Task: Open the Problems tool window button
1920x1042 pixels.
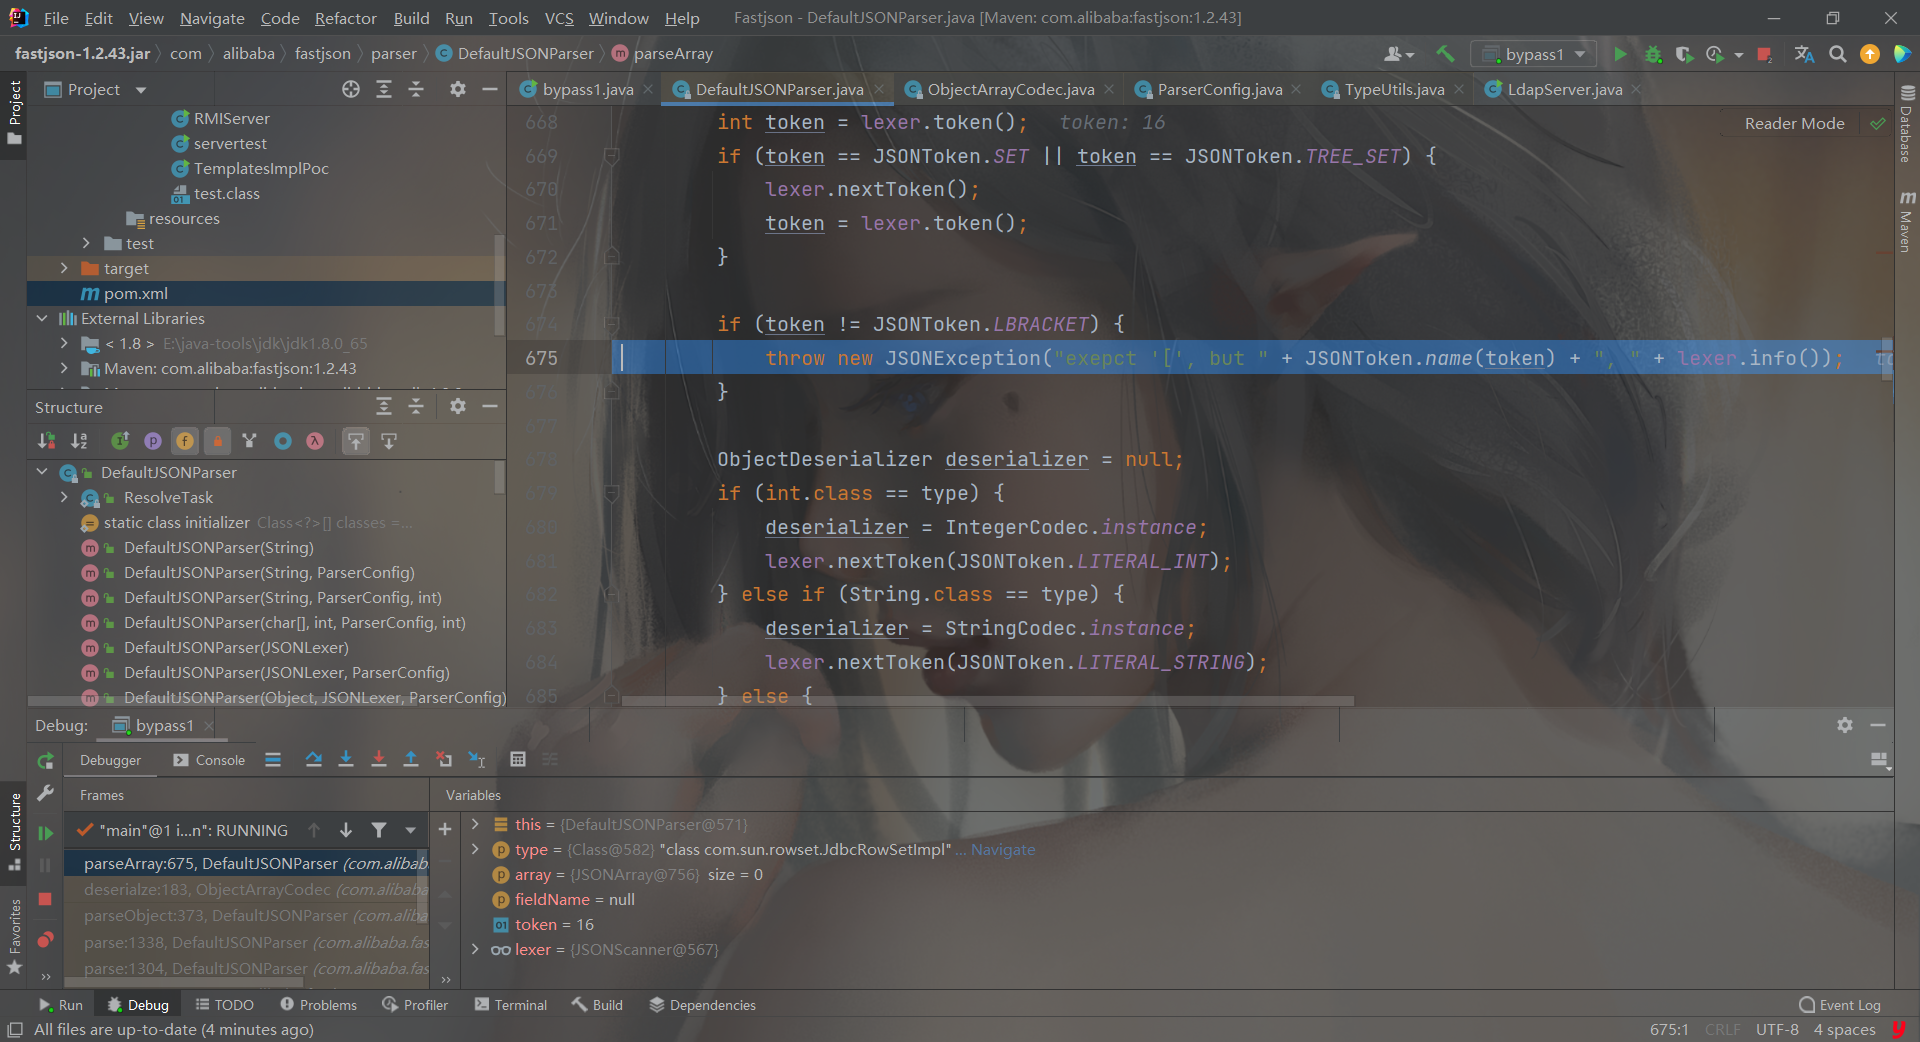Action: pyautogui.click(x=318, y=1005)
